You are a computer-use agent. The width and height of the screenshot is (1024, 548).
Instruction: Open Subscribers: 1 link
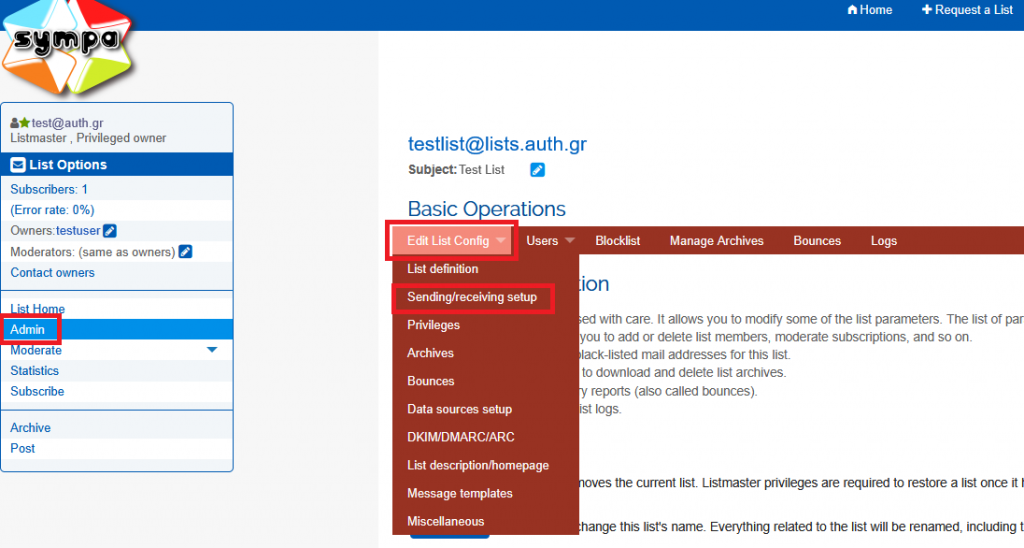[49, 189]
